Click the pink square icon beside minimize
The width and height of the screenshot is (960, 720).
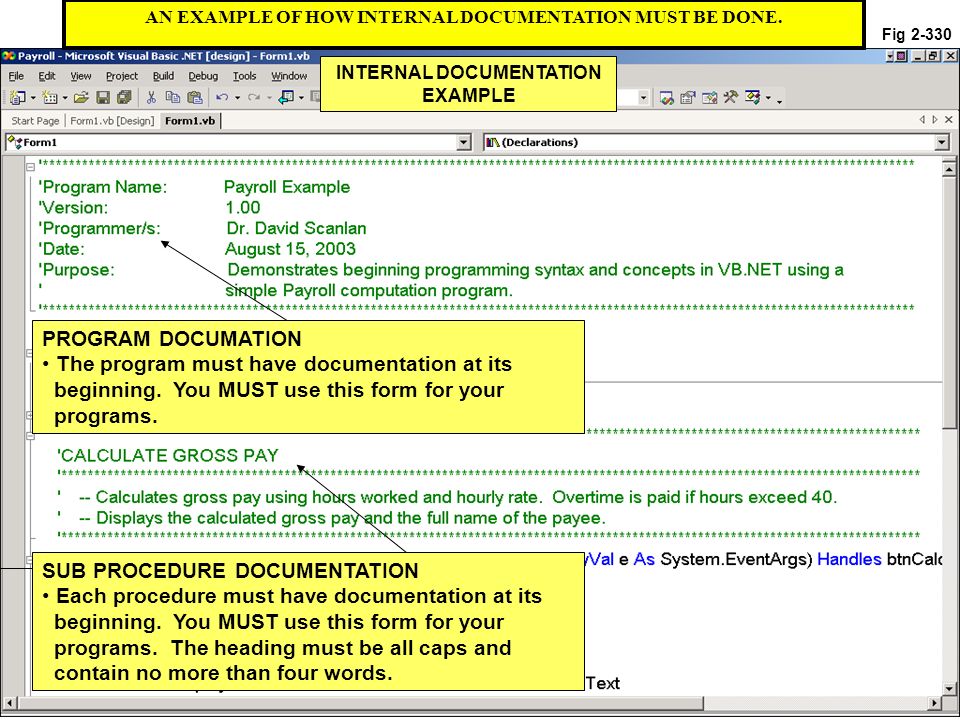click(x=901, y=56)
